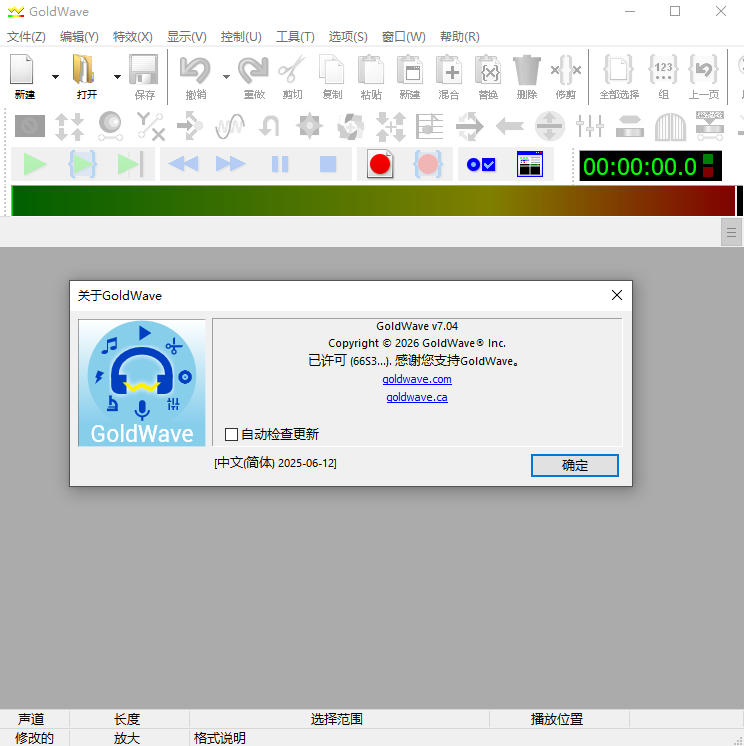This screenshot has width=744, height=746.
Task: Click the GoldWave logo image in dialog
Action: pyautogui.click(x=142, y=383)
